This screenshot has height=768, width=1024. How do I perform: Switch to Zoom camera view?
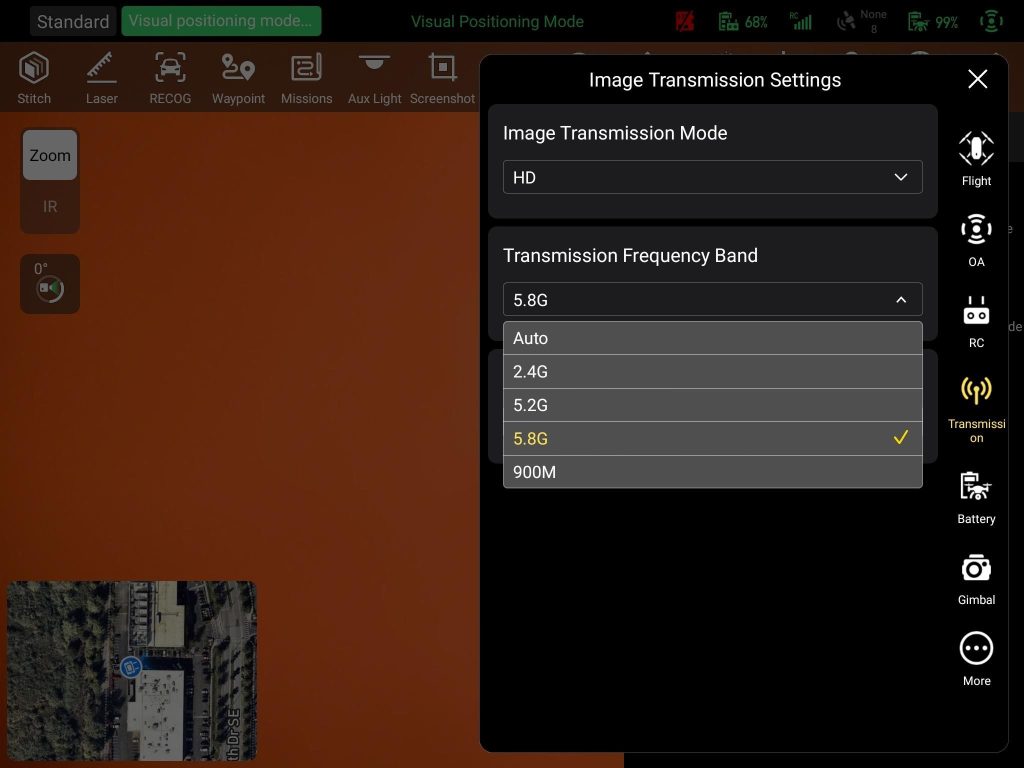pyautogui.click(x=50, y=156)
